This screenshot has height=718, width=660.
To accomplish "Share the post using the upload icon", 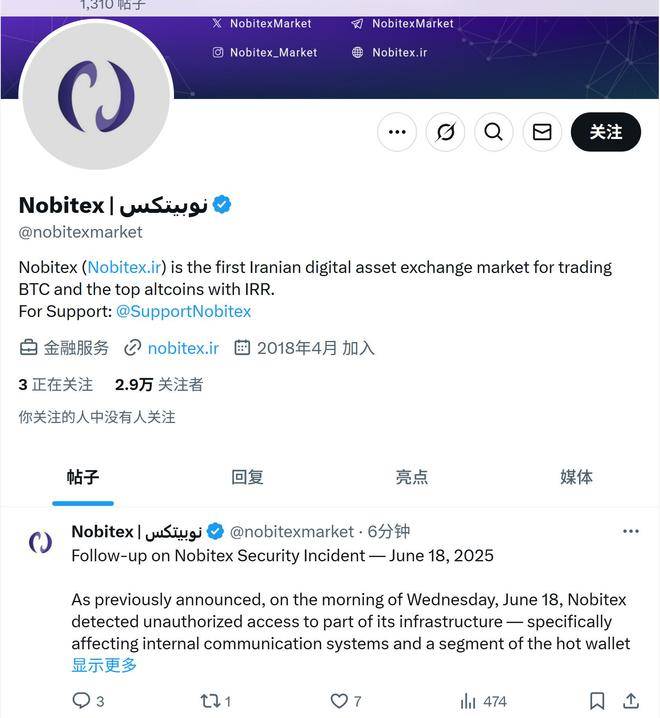I will pos(631,701).
